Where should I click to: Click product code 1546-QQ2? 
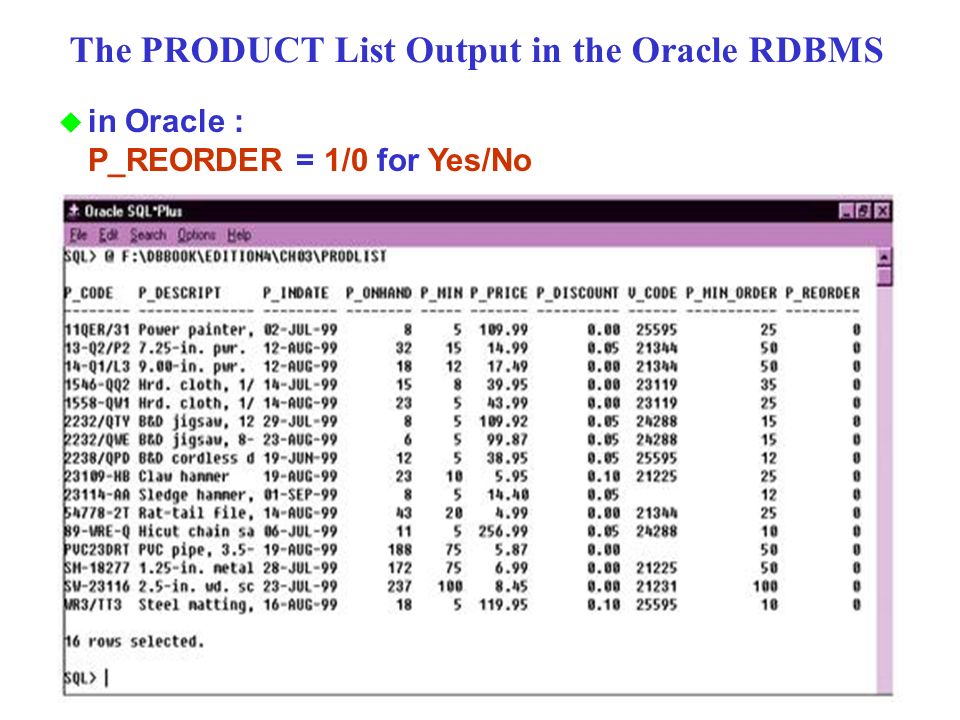97,385
